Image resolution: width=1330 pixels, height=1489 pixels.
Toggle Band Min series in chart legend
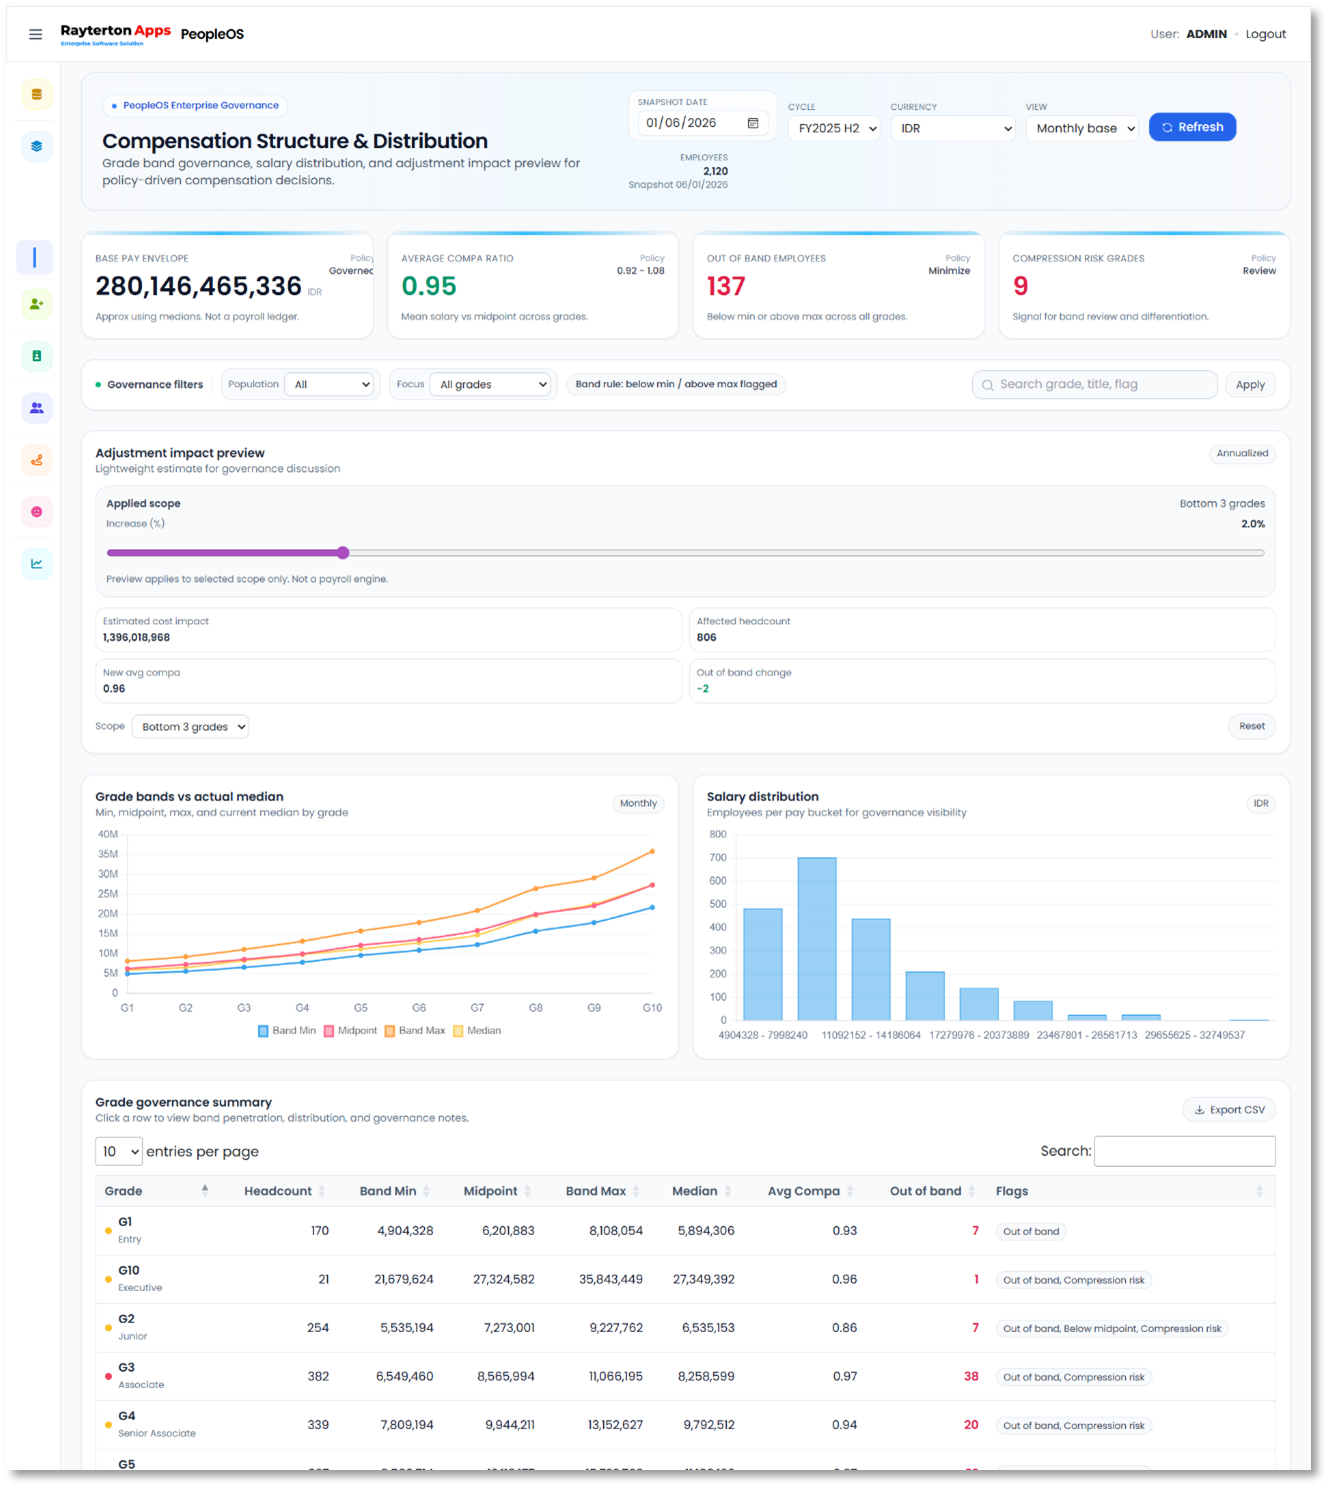(x=287, y=1031)
